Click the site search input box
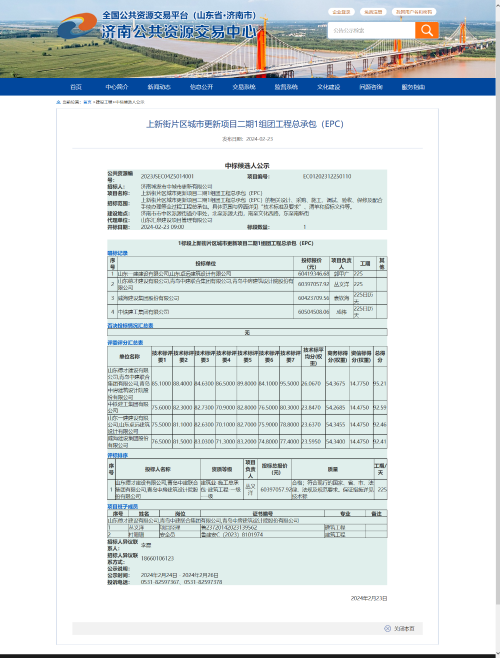Screen dimensions: 500x658 (x=371, y=30)
